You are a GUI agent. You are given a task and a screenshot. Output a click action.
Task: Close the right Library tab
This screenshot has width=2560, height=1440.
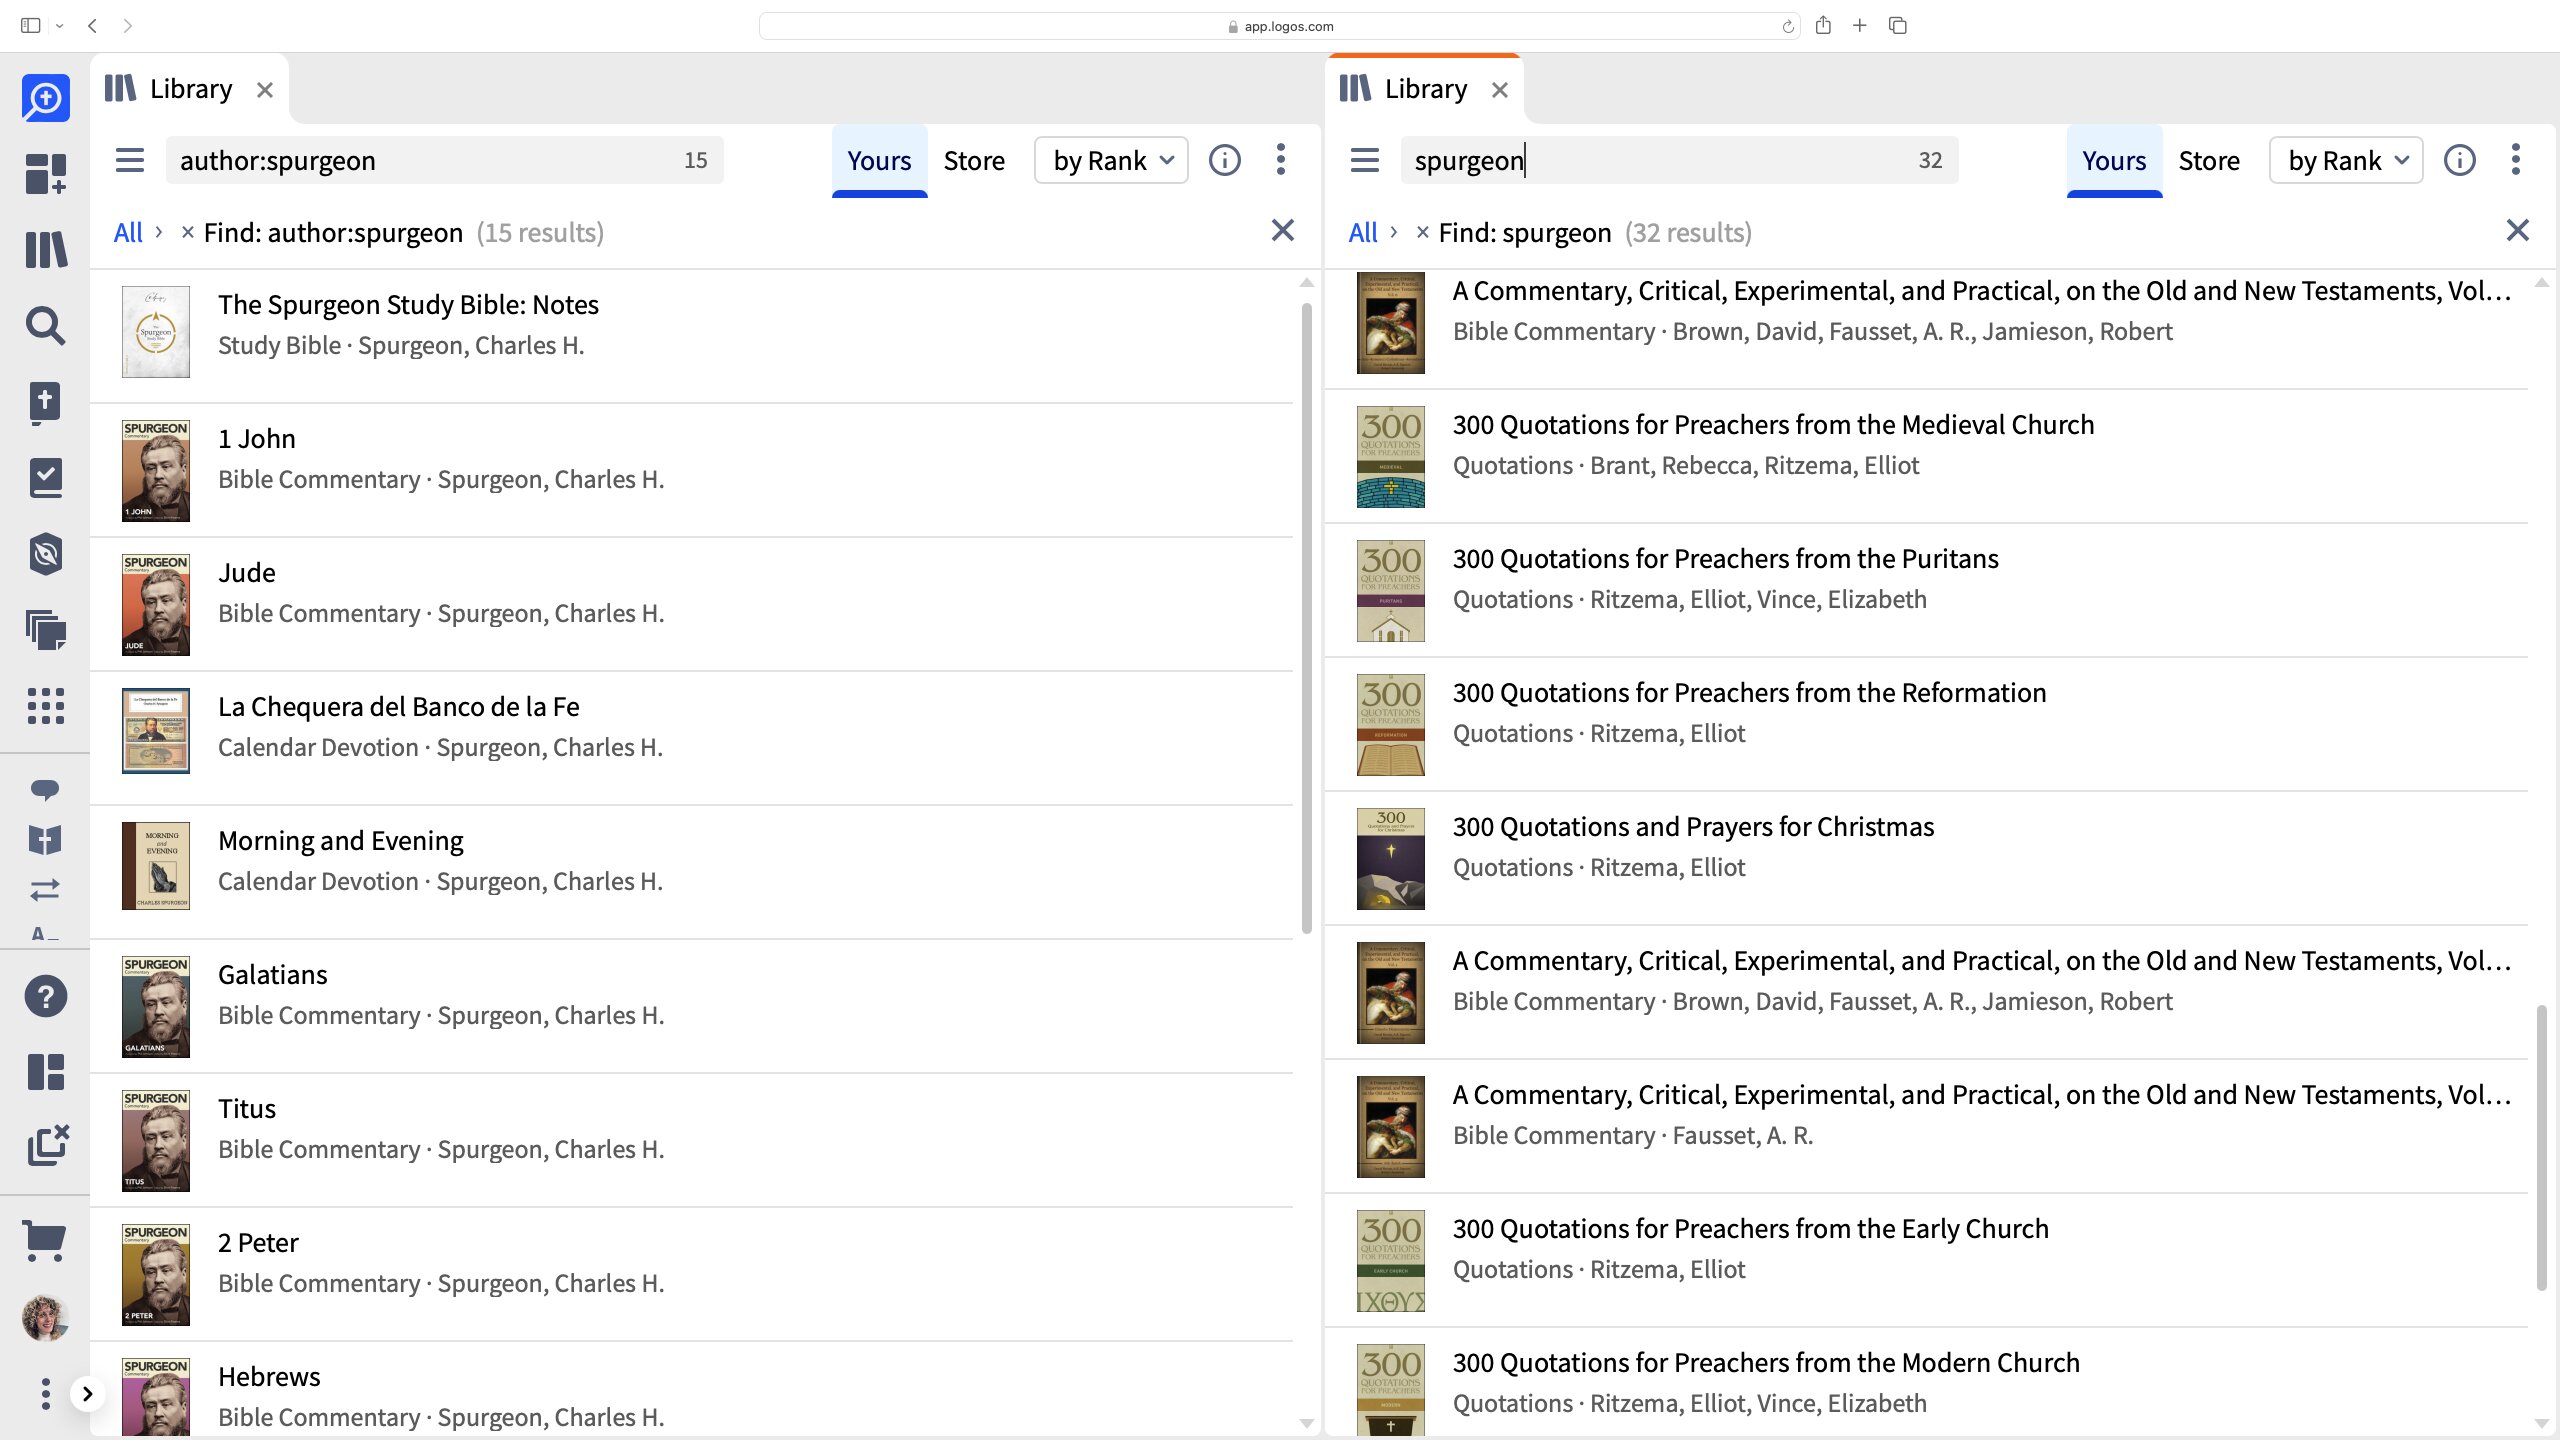click(x=1500, y=90)
